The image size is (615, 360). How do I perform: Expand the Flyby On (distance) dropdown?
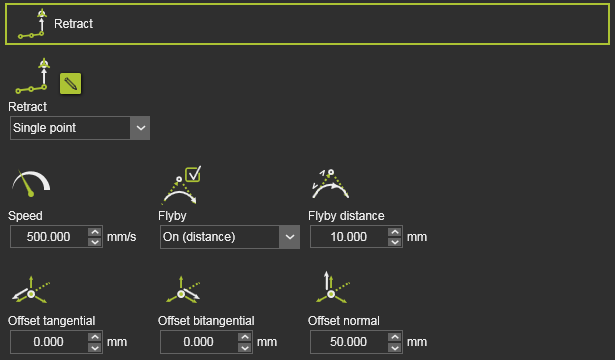pyautogui.click(x=230, y=237)
